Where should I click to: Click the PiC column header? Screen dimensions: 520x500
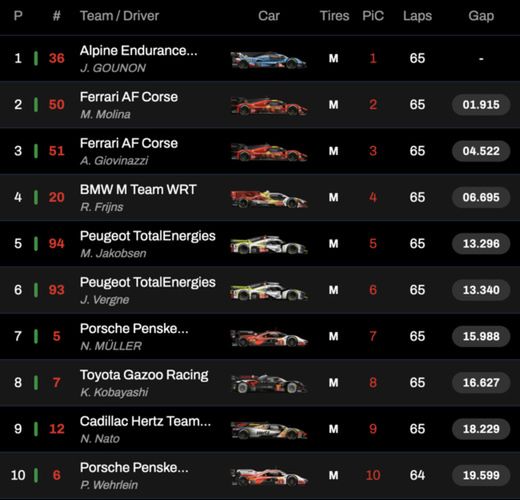(x=373, y=16)
